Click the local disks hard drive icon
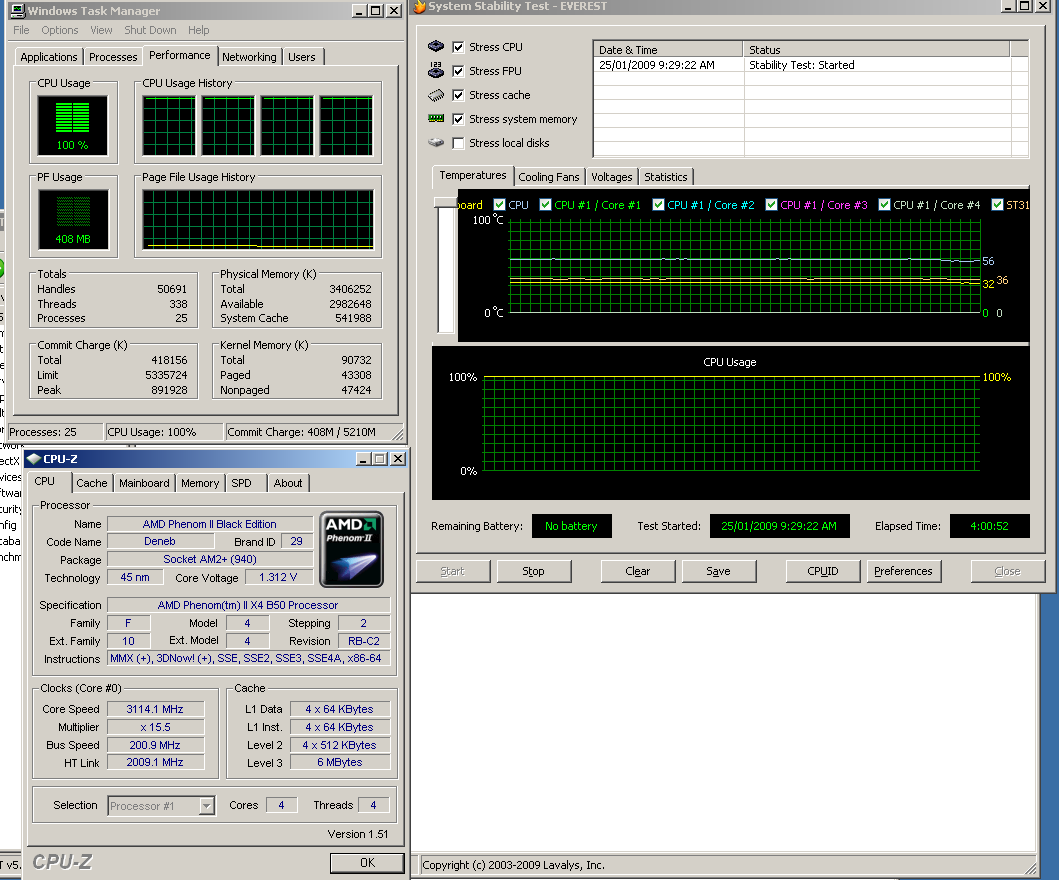The height and width of the screenshot is (880, 1059). click(436, 143)
